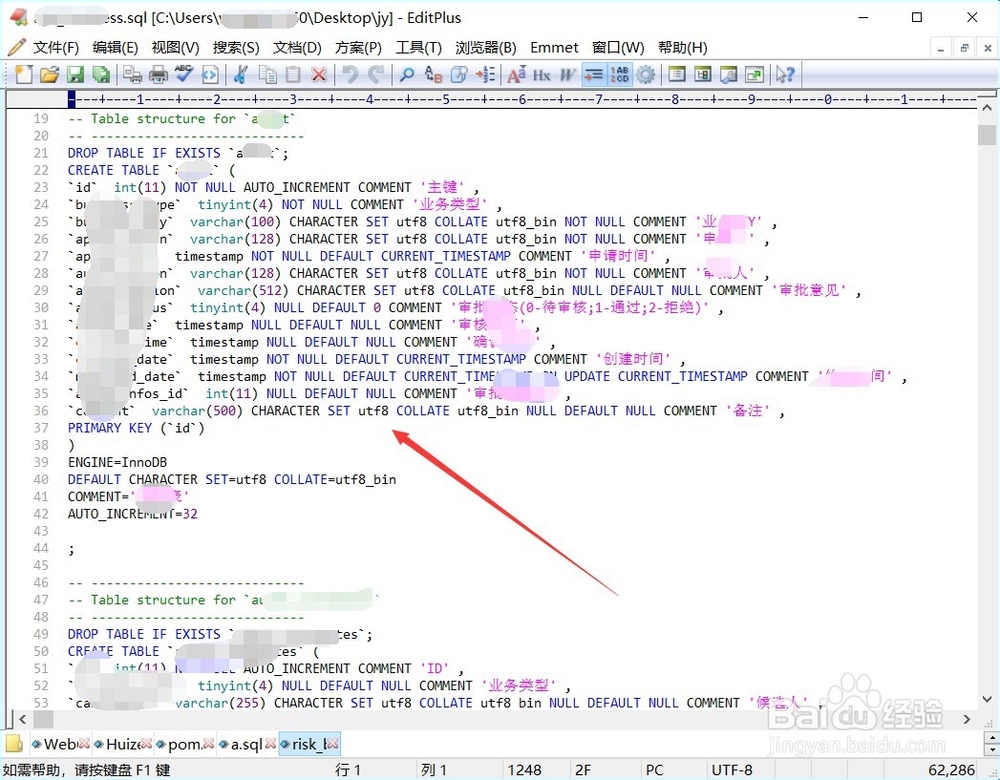Close the a.sql document tab
1000x780 pixels.
[x=270, y=744]
